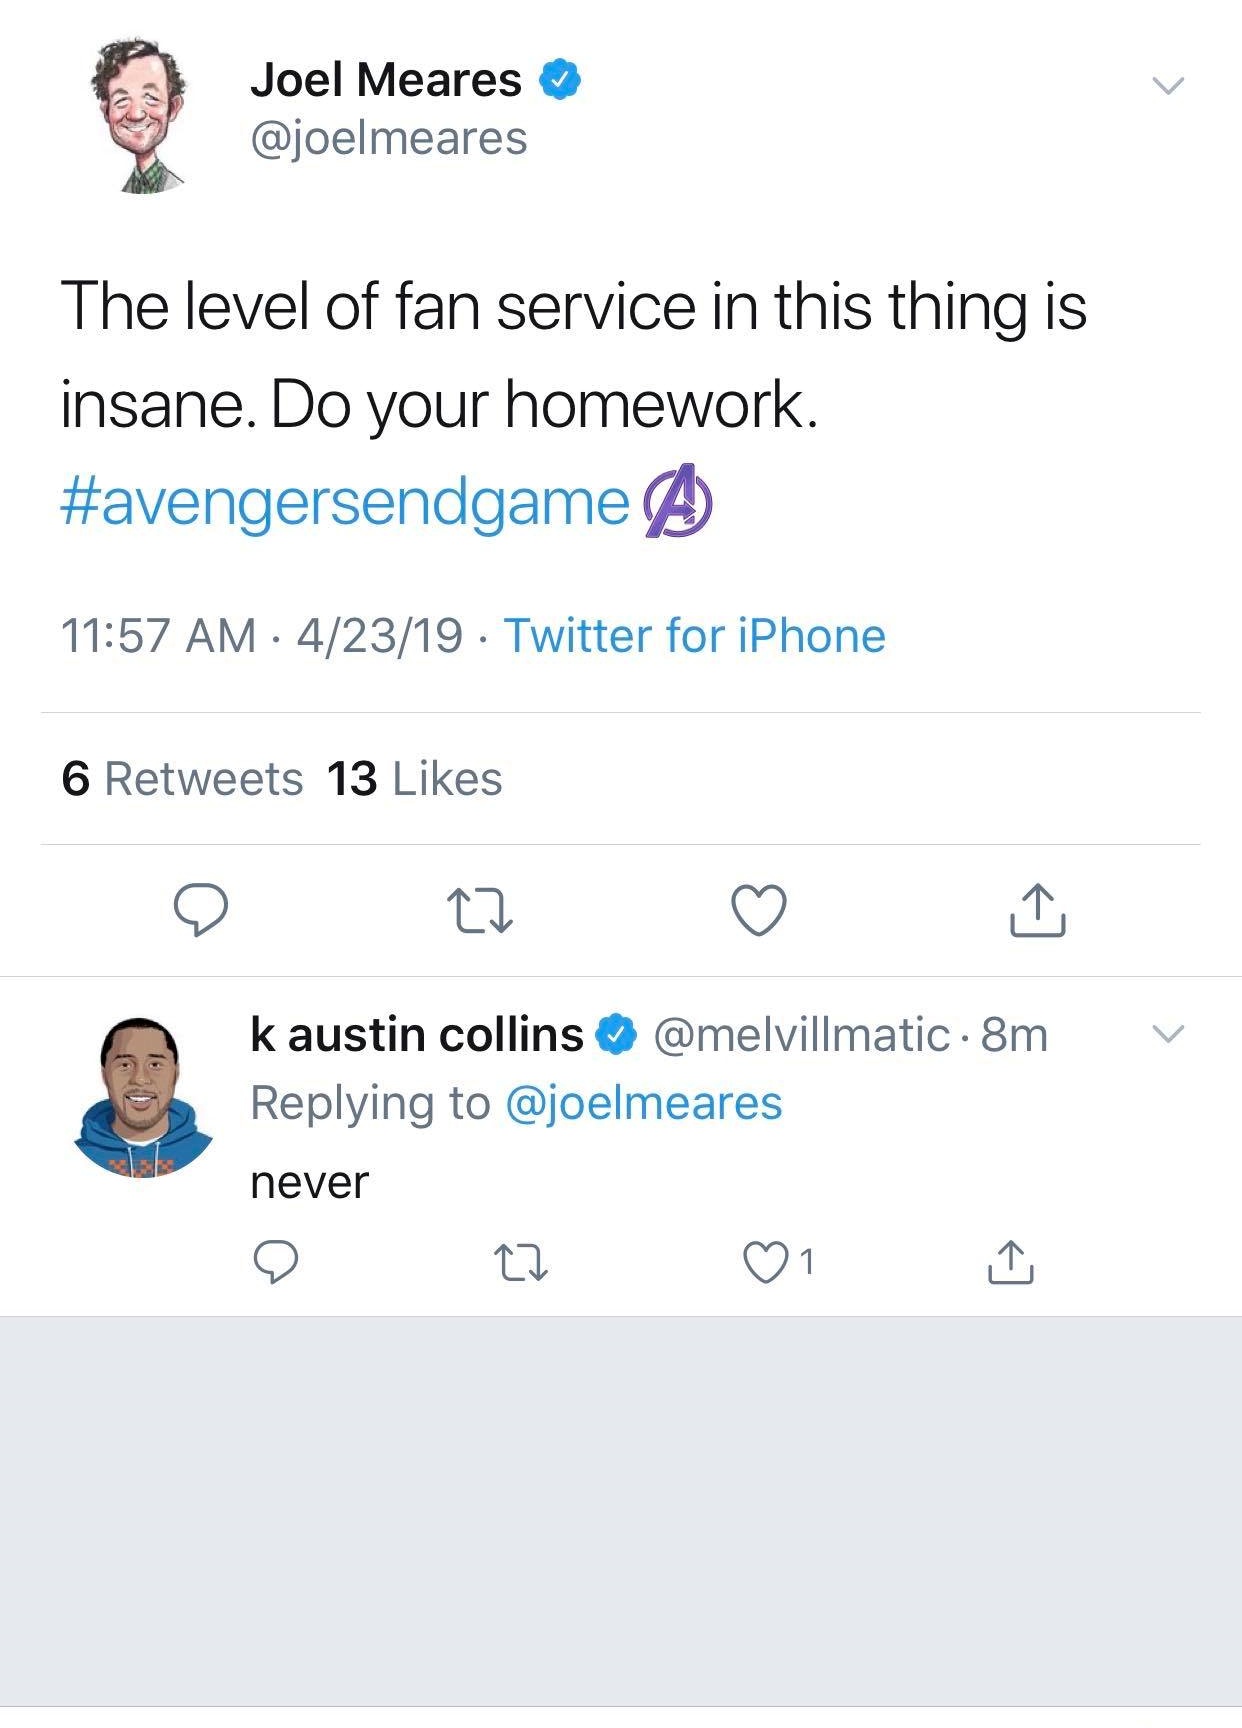Open options chevron on Joel's tweet
This screenshot has height=1728, width=1242.
(x=1167, y=85)
